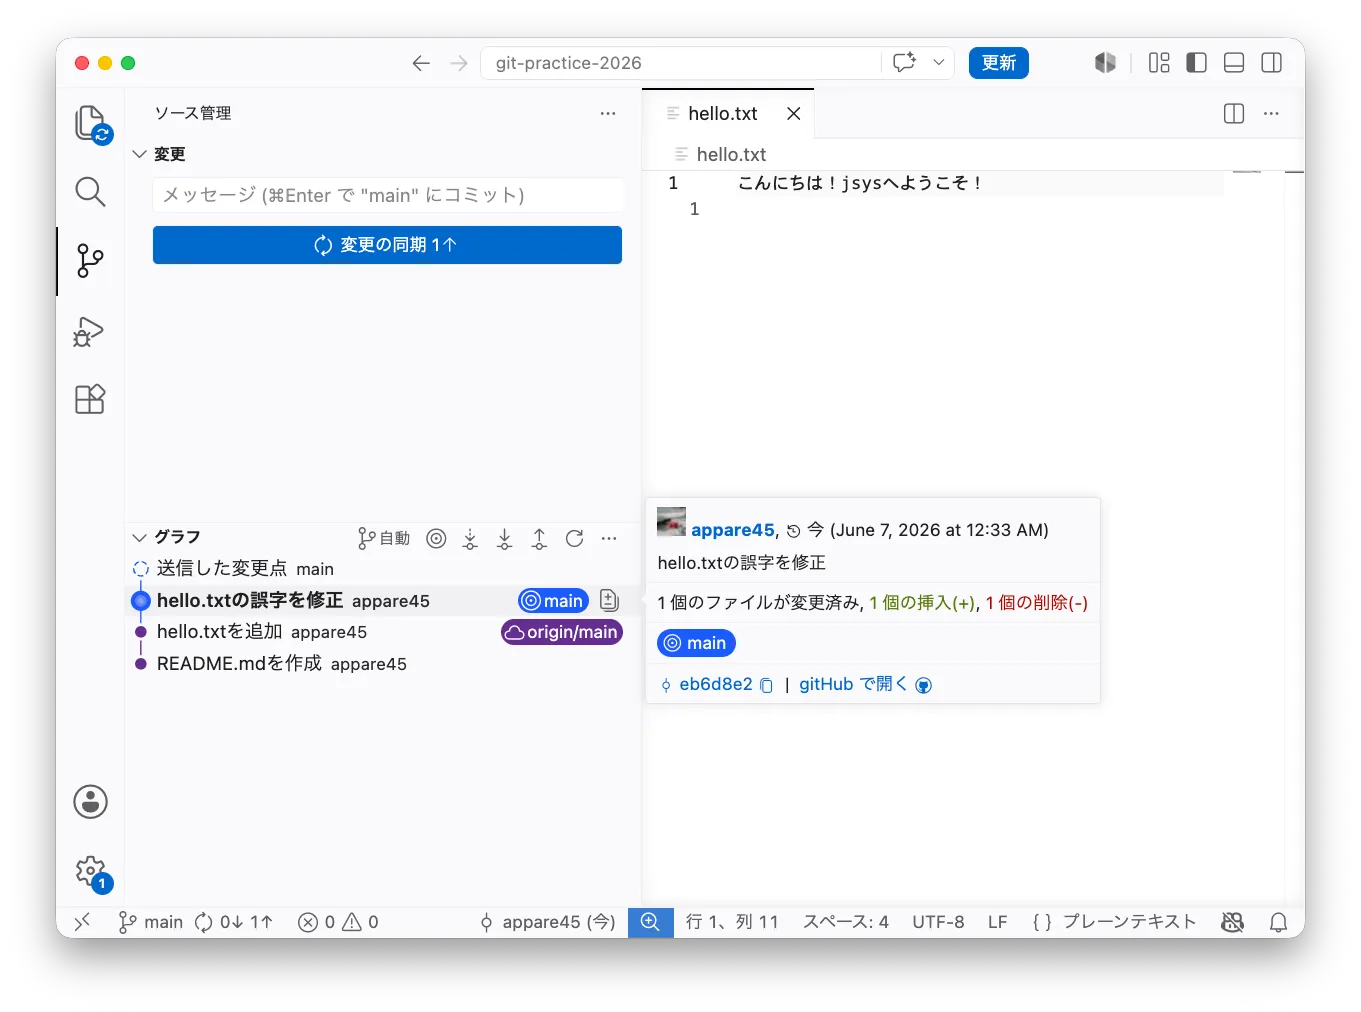
Task: Toggle the bottom panel visibility
Action: click(x=1234, y=62)
